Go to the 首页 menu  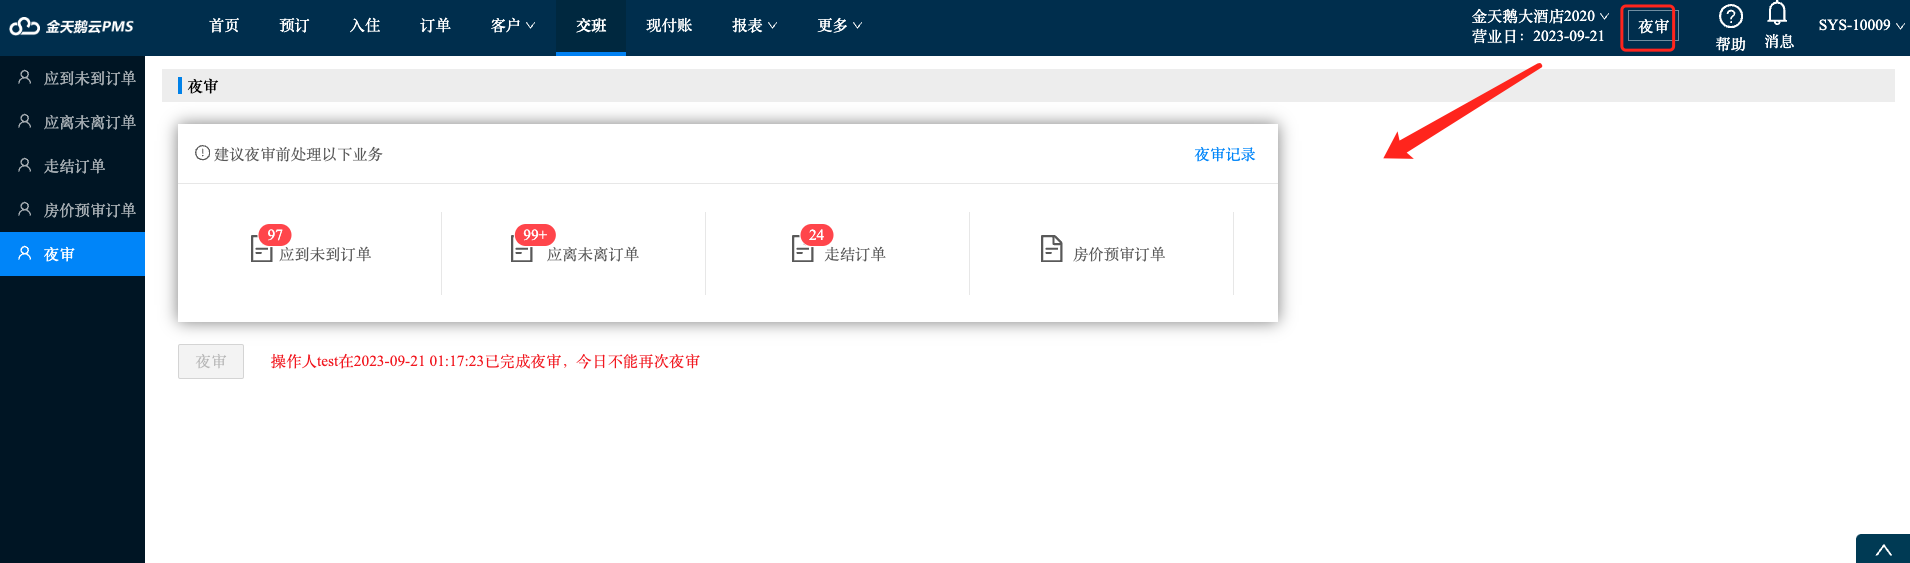225,26
